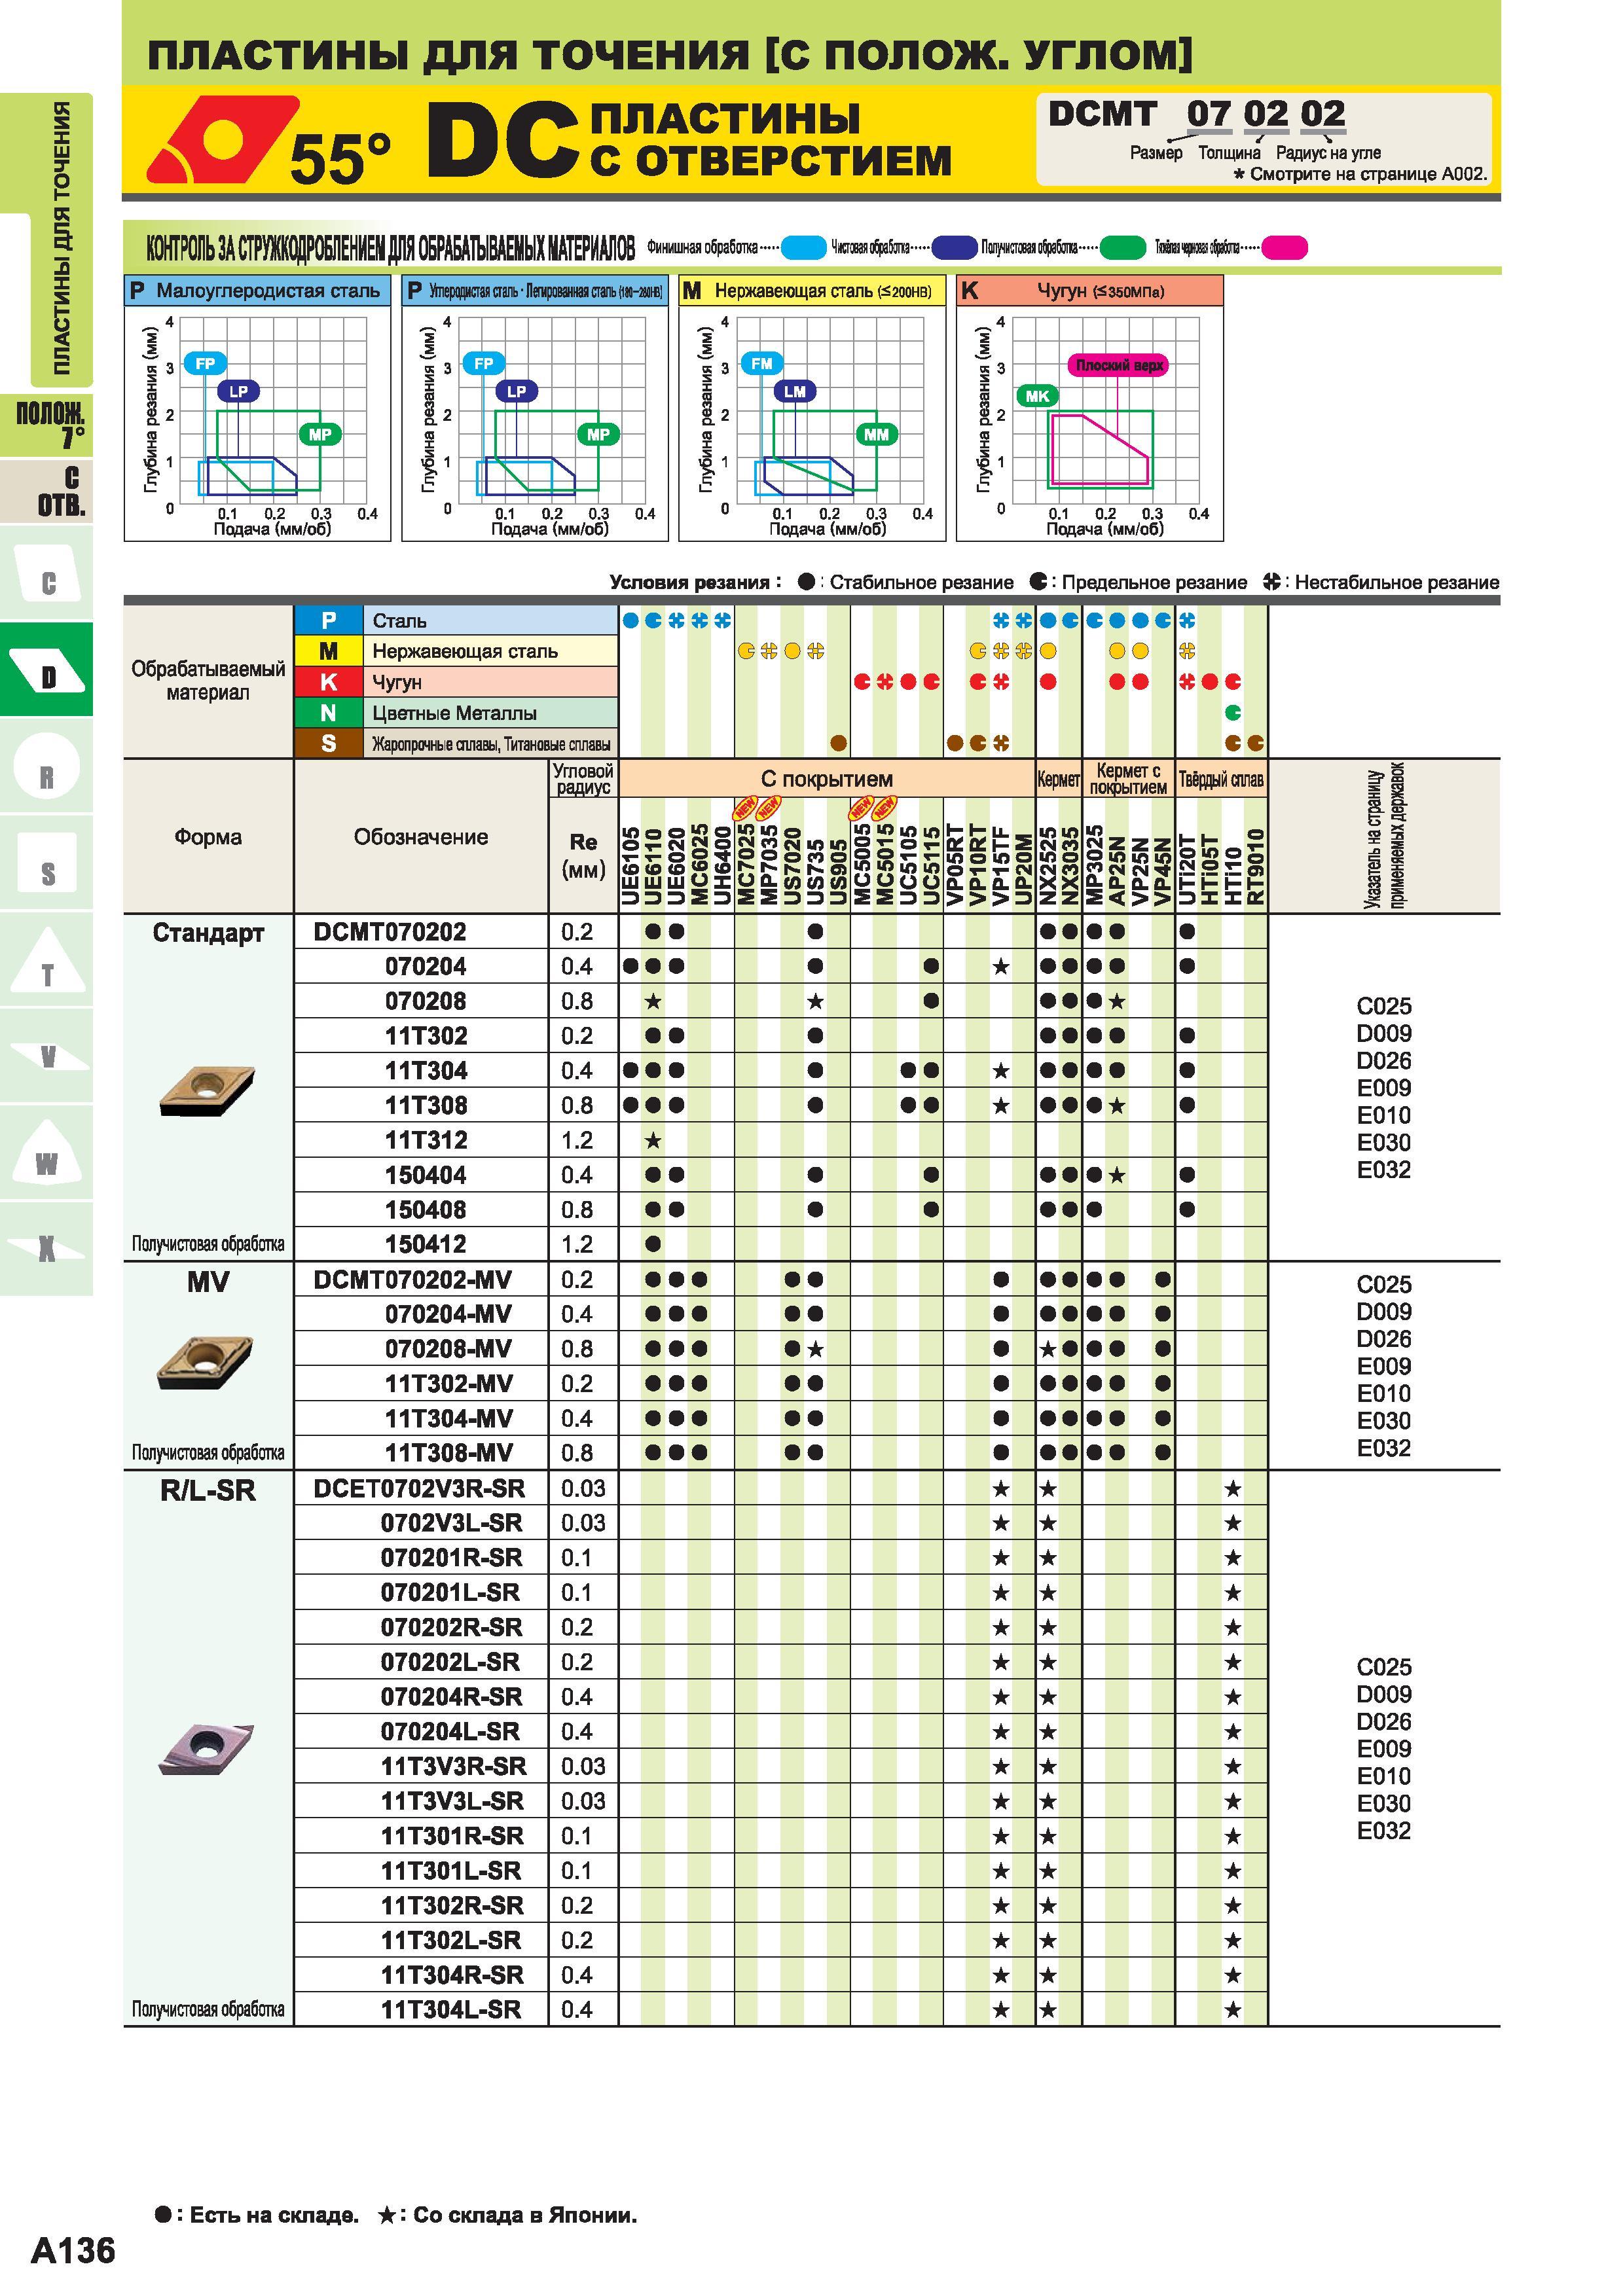Click FP label in Малоуглеродистая сталь chart
This screenshot has width=1623, height=2296.
(x=205, y=363)
